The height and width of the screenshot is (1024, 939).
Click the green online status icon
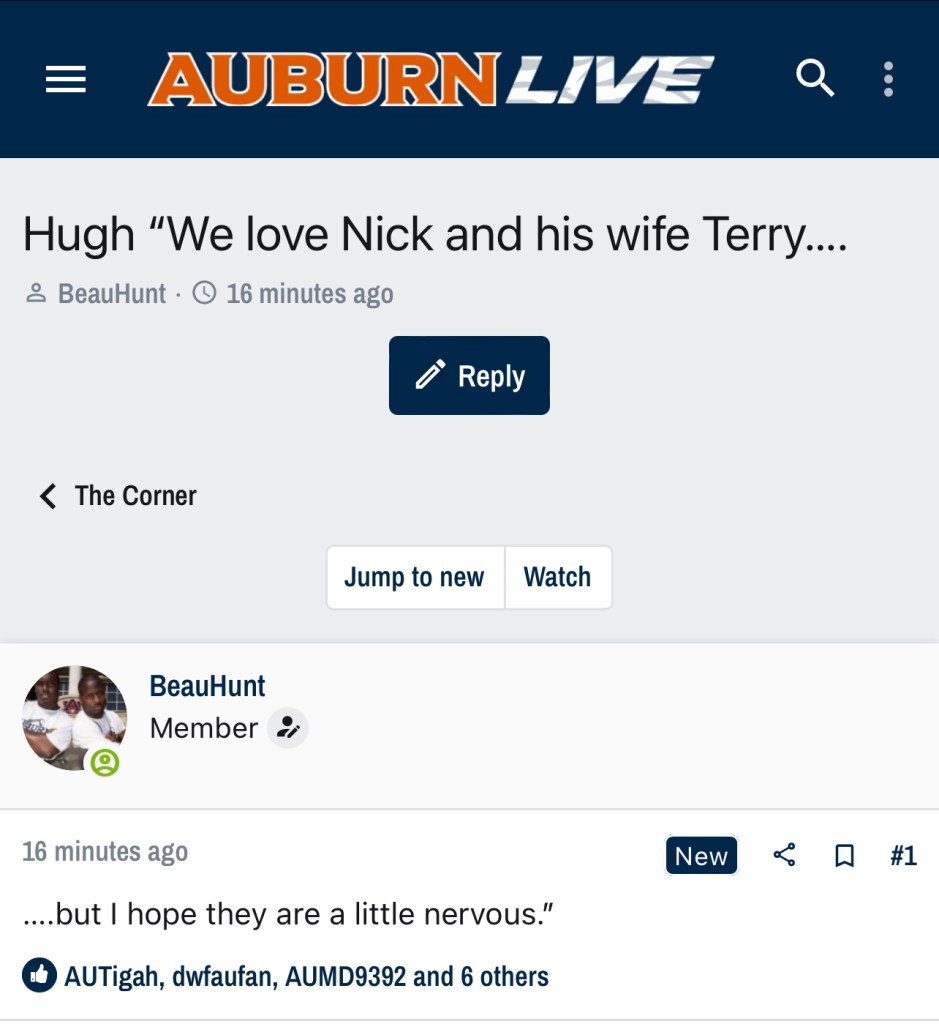point(105,763)
